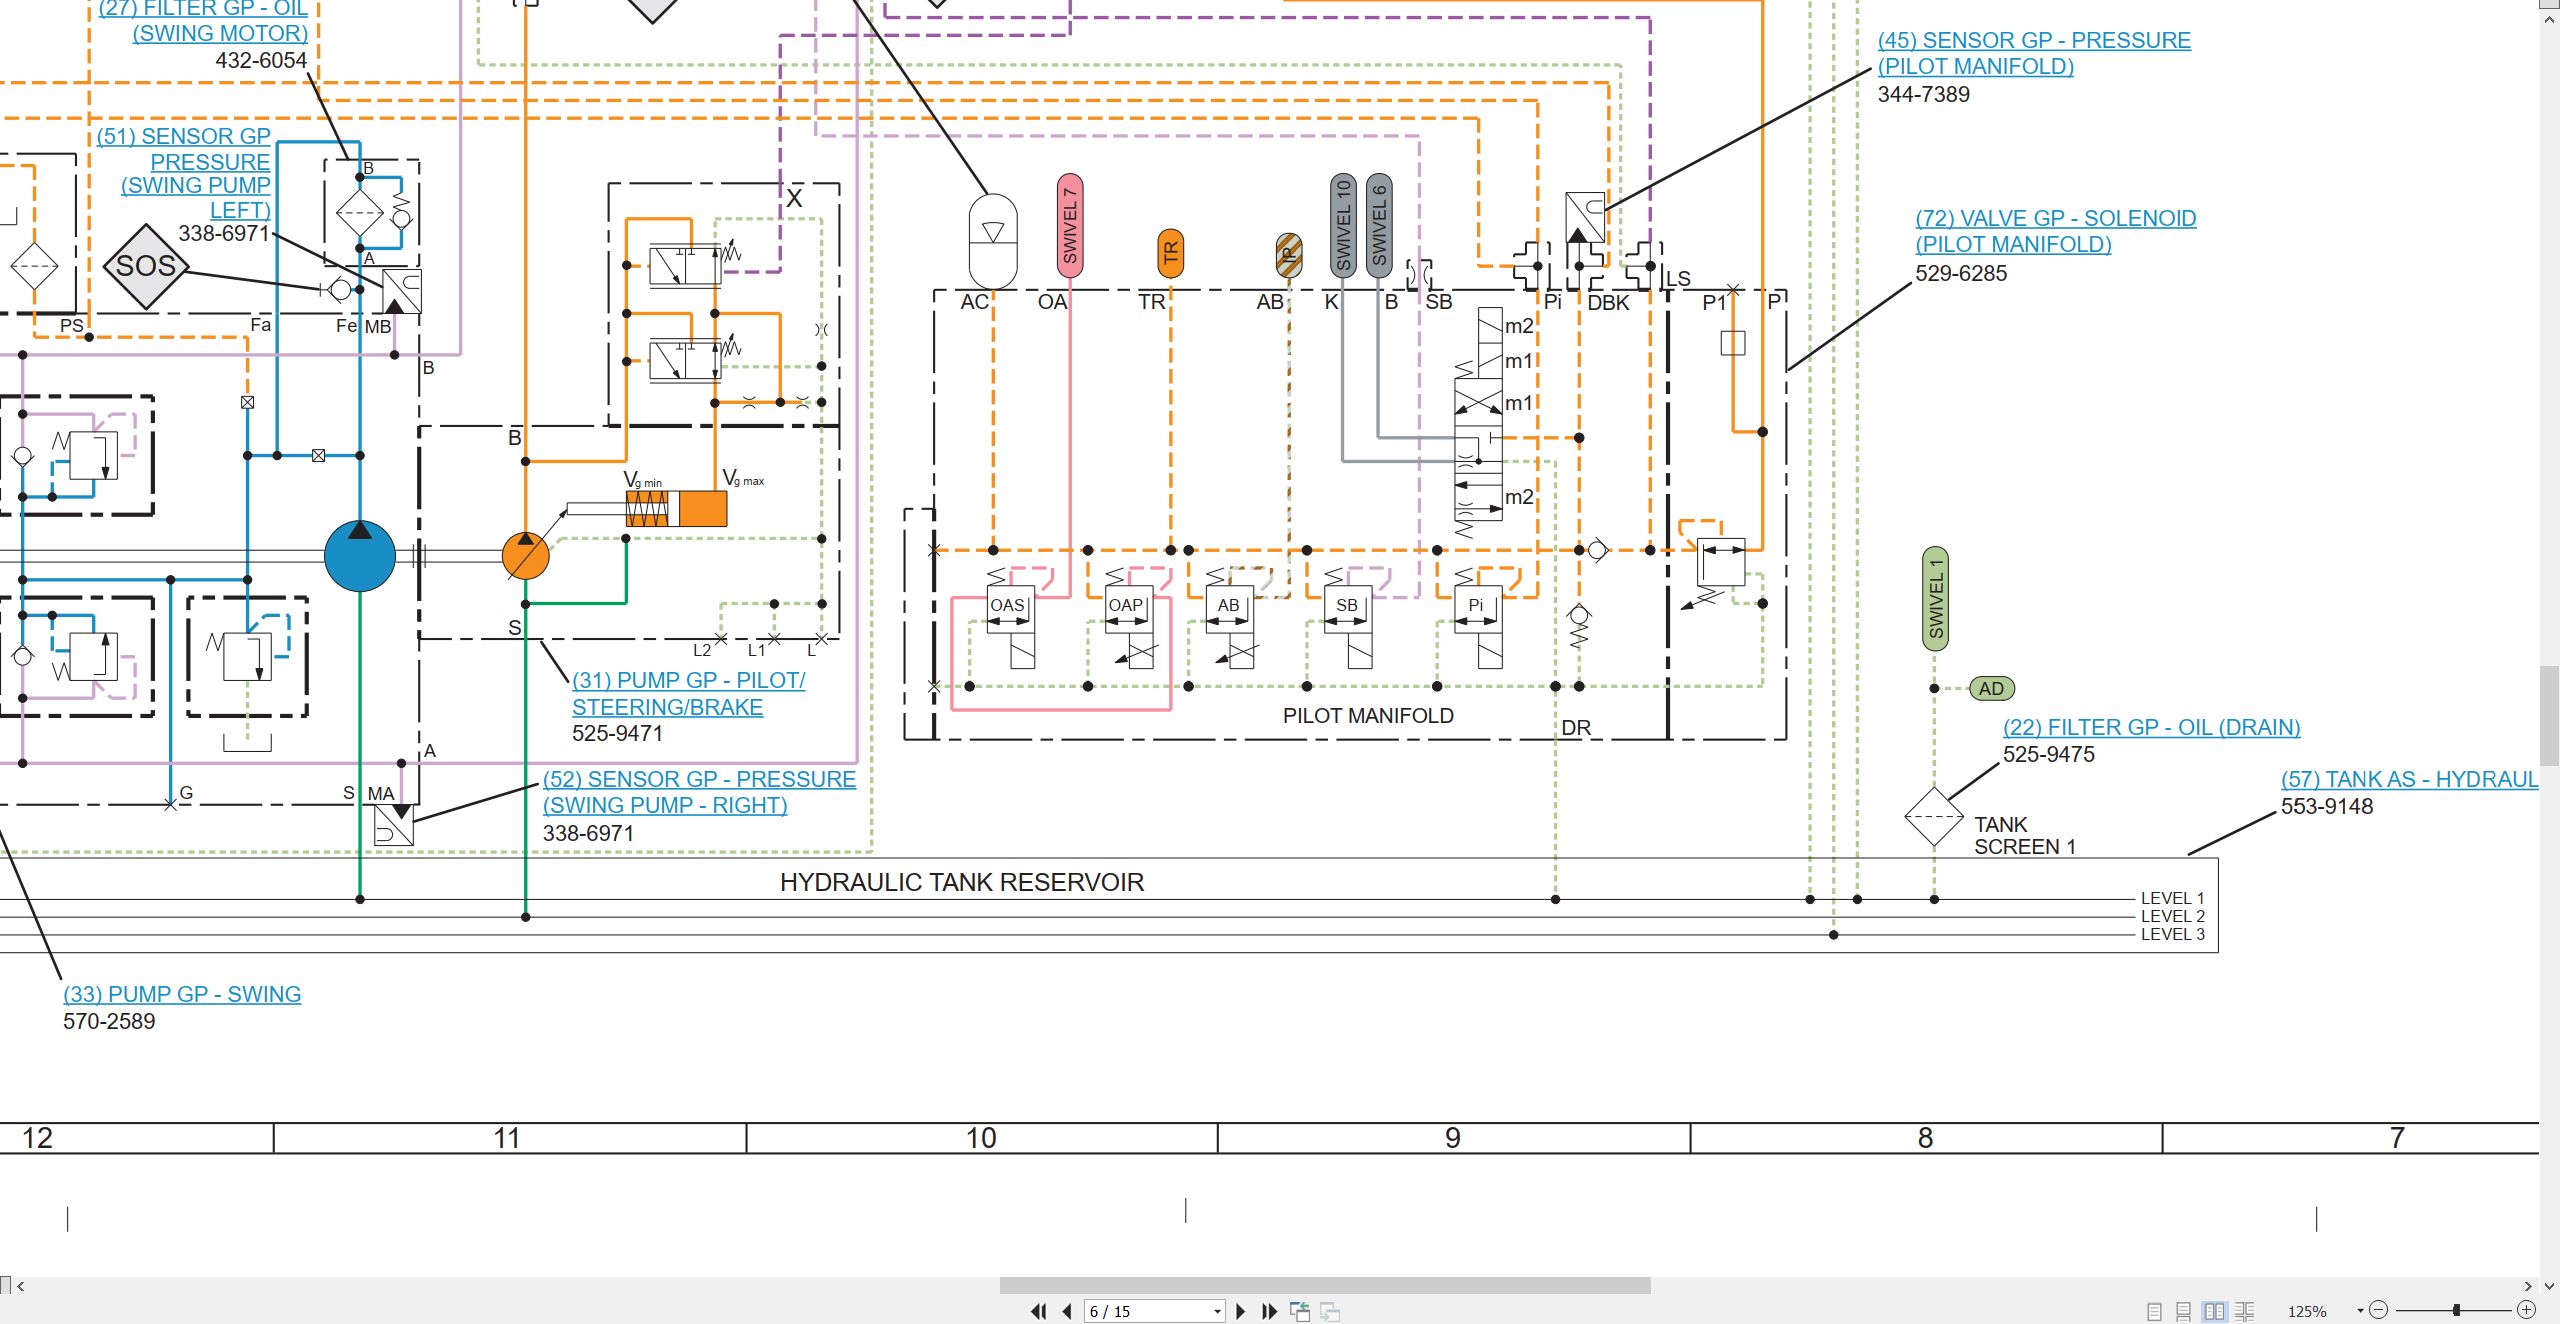Click the next view navigation icon
The height and width of the screenshot is (1324, 2560).
(x=1330, y=1311)
